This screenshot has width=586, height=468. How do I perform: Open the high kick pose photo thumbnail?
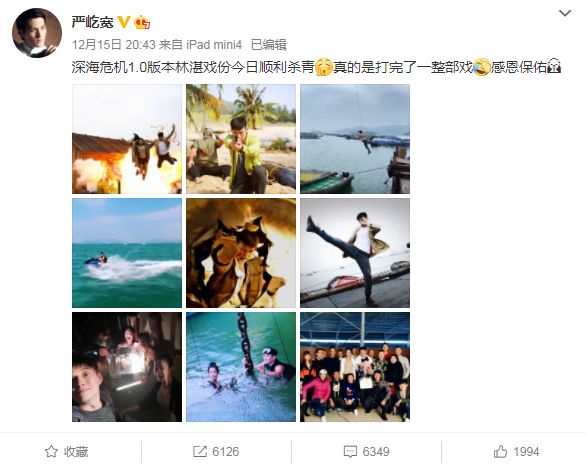coord(355,253)
